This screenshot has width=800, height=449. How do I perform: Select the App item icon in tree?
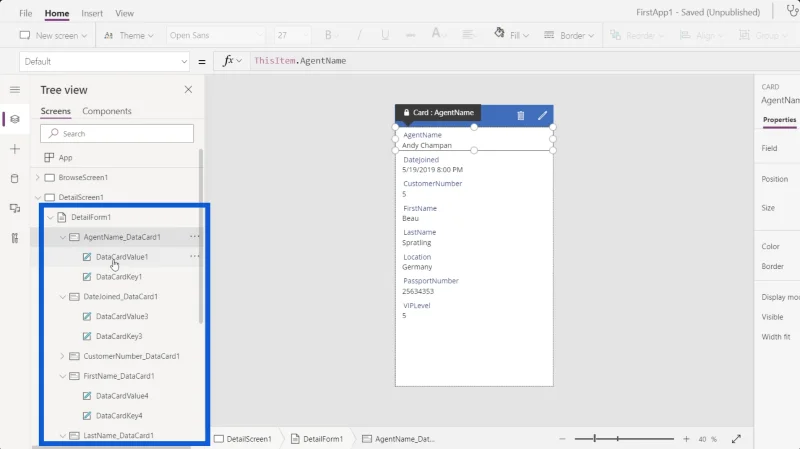(49, 158)
